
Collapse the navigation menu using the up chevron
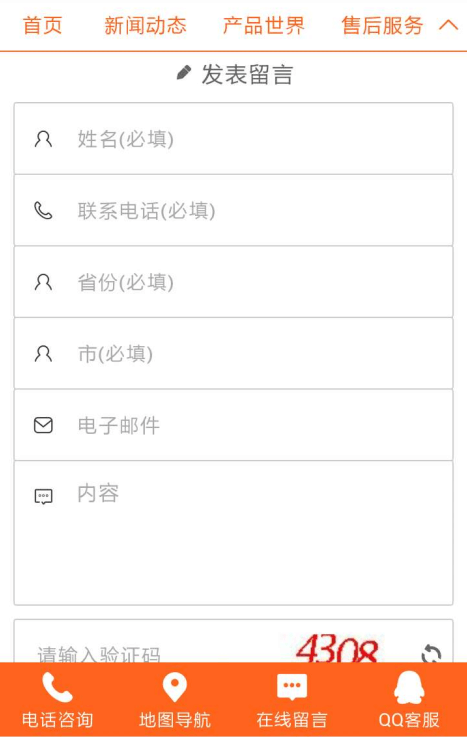[448, 25]
